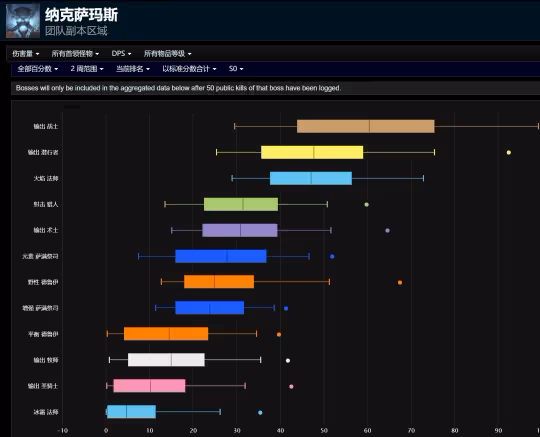Open the 伤害量 dropdown
This screenshot has width=540, height=437.
coord(26,54)
